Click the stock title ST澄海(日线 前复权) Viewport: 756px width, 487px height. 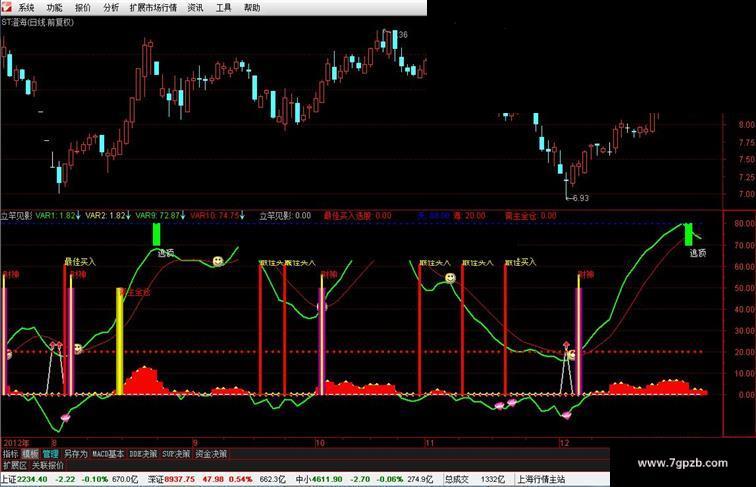pos(38,22)
